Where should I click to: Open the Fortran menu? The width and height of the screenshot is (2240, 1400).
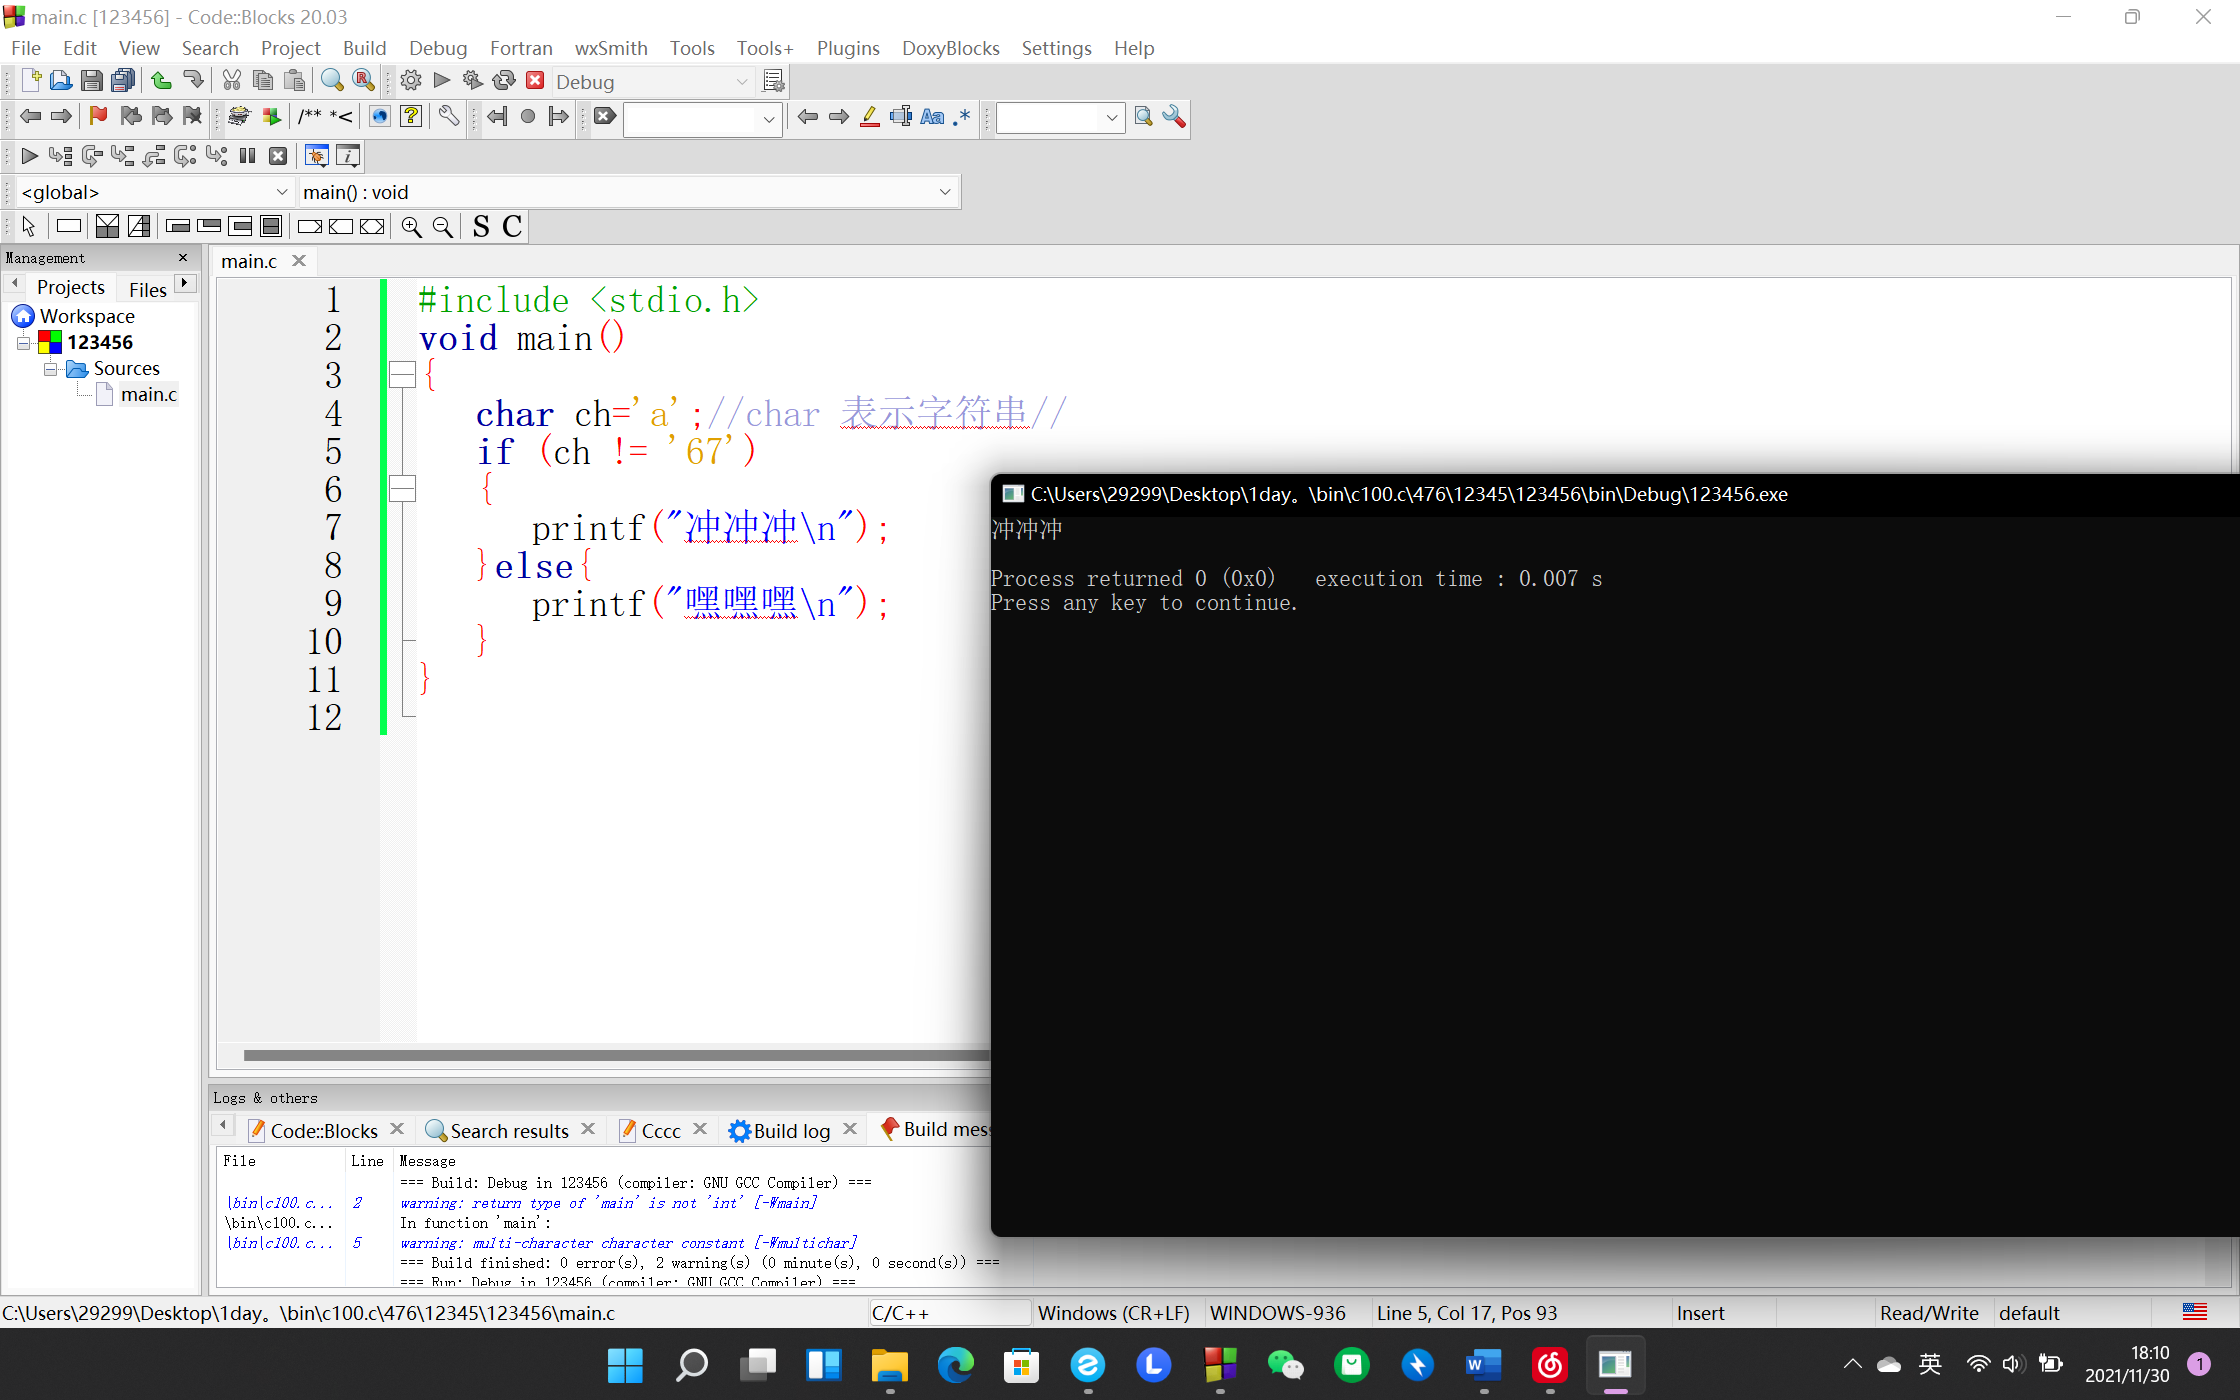[x=520, y=48]
